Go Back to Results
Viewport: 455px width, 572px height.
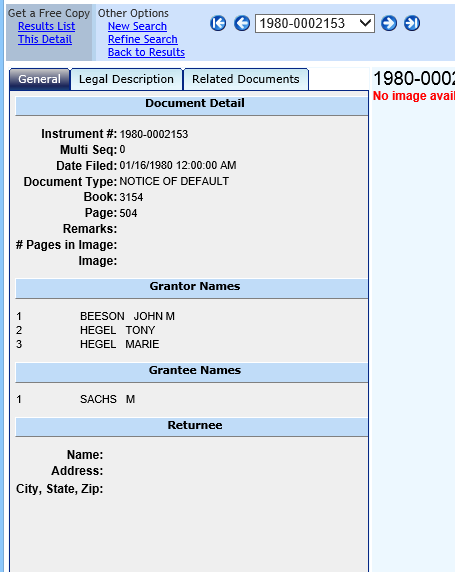tap(146, 53)
